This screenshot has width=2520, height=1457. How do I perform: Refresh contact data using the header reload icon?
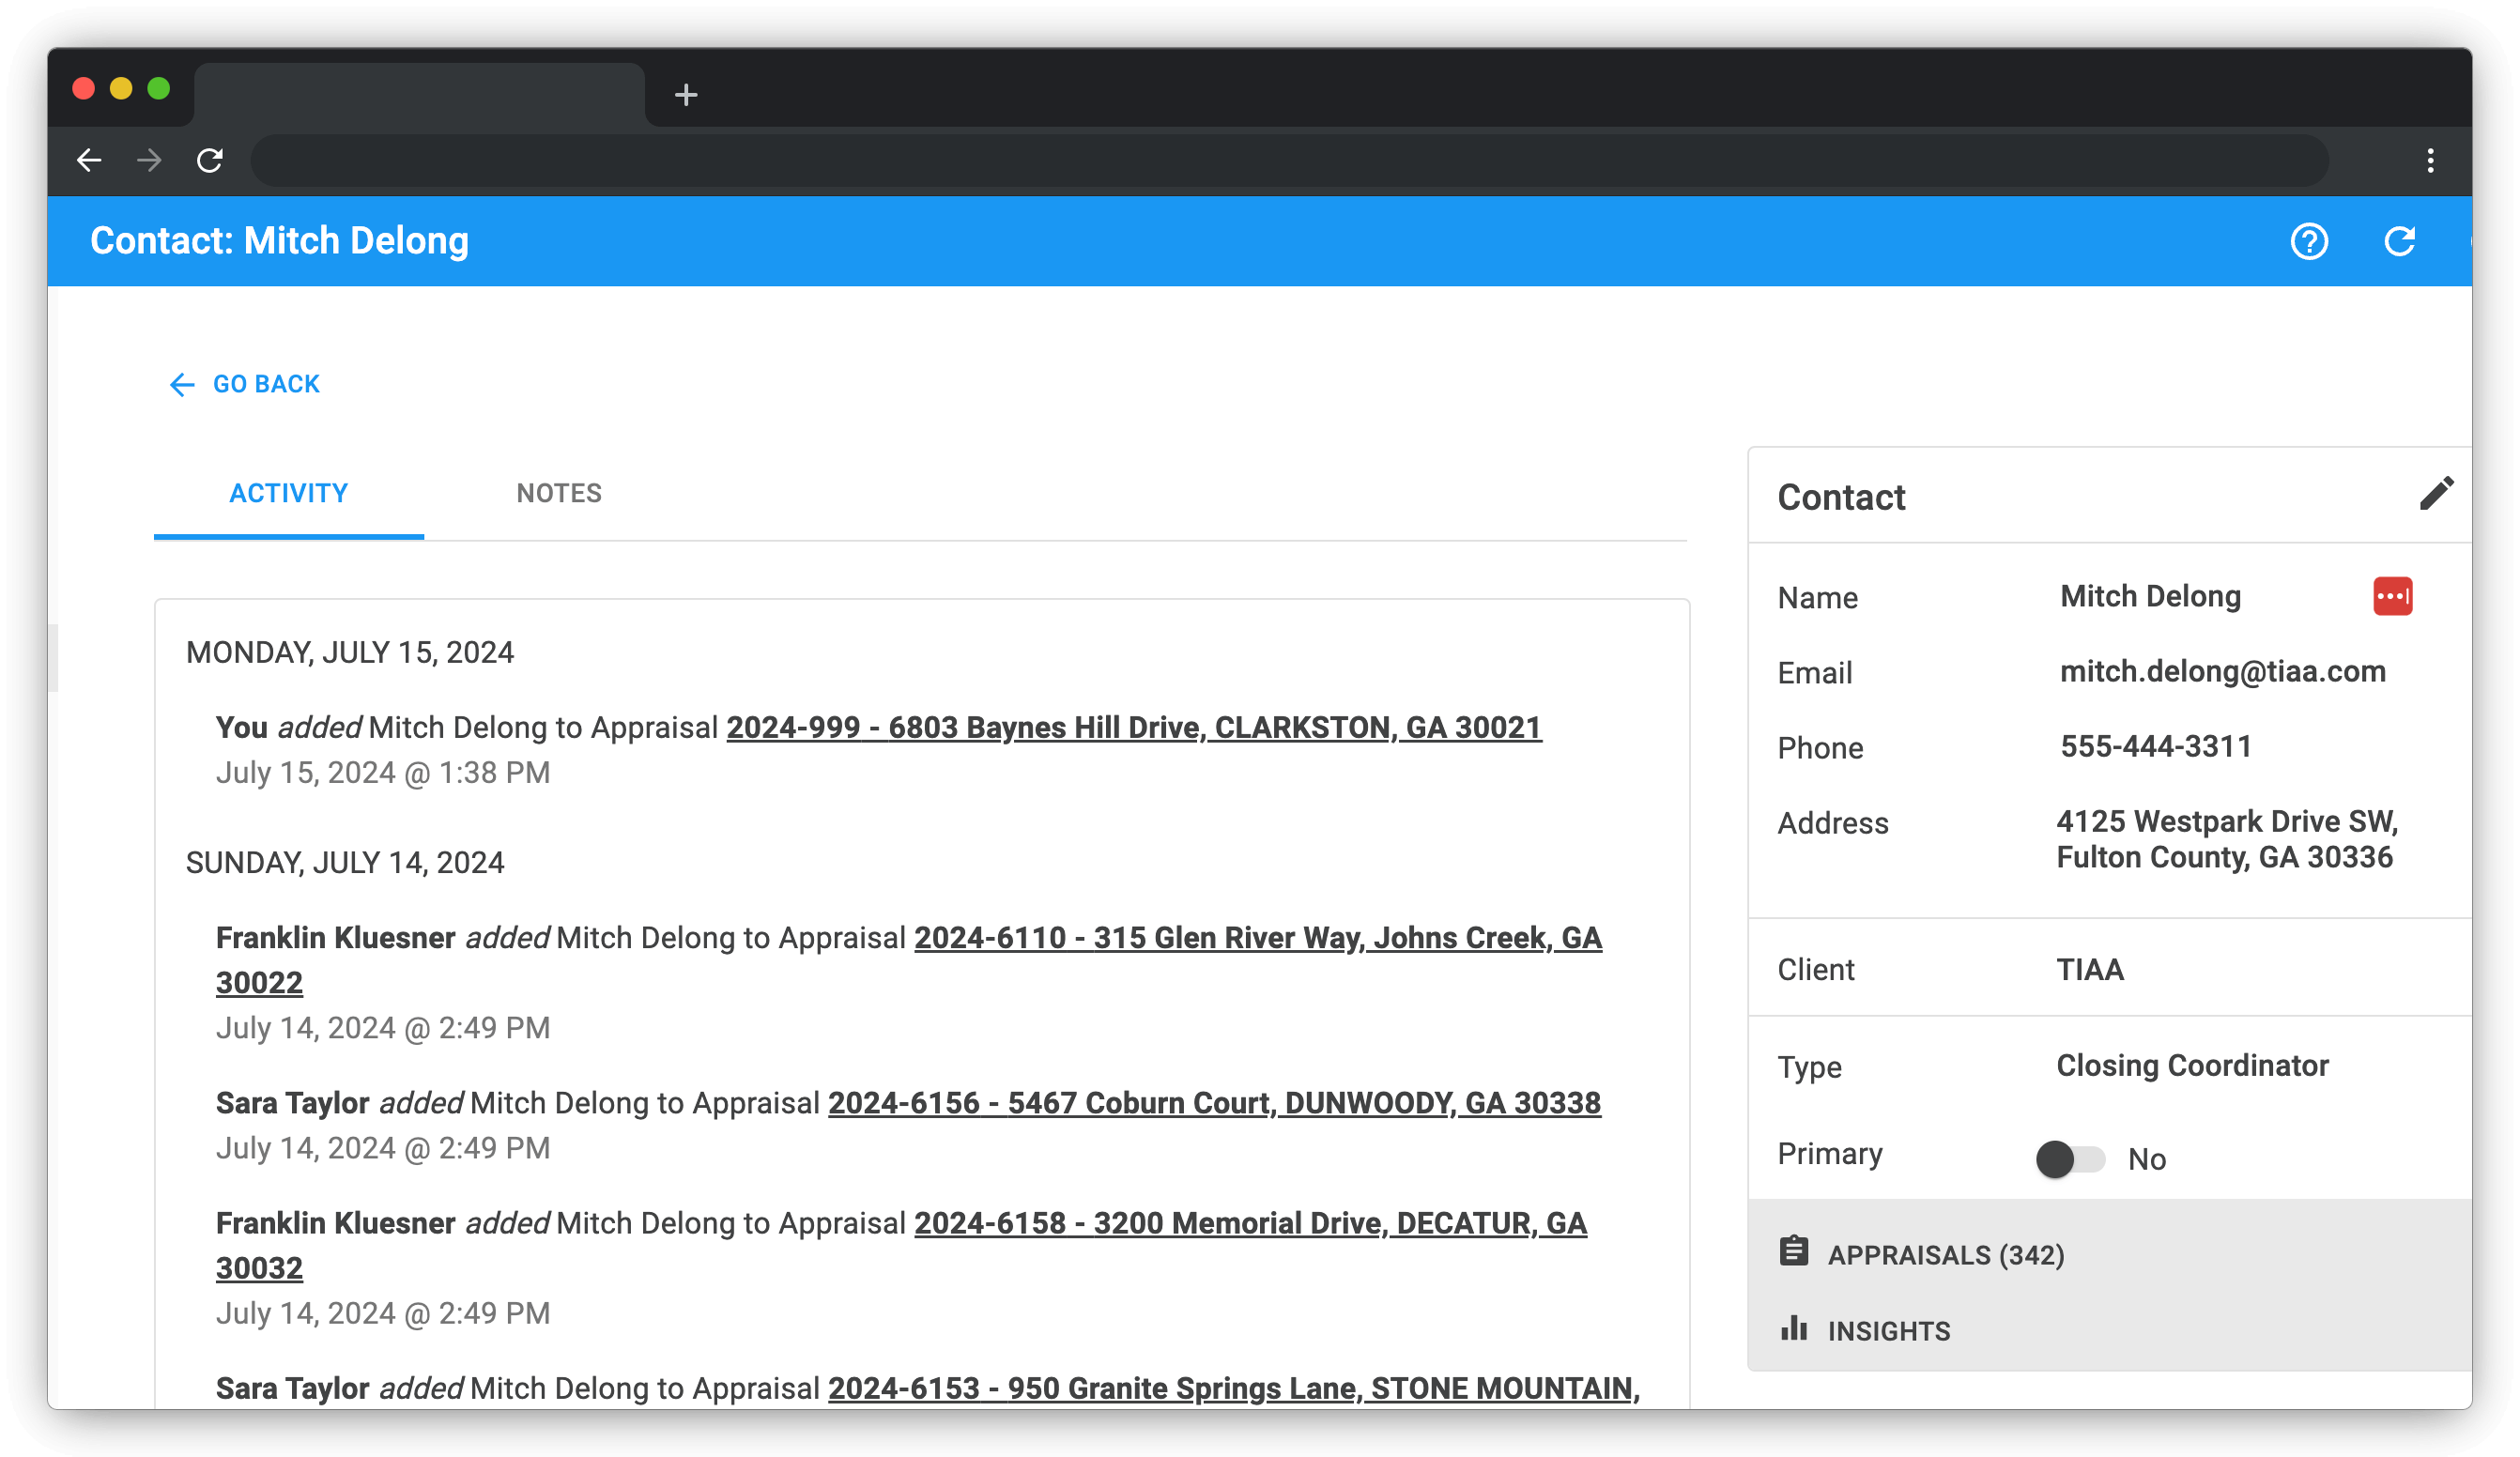coord(2400,241)
